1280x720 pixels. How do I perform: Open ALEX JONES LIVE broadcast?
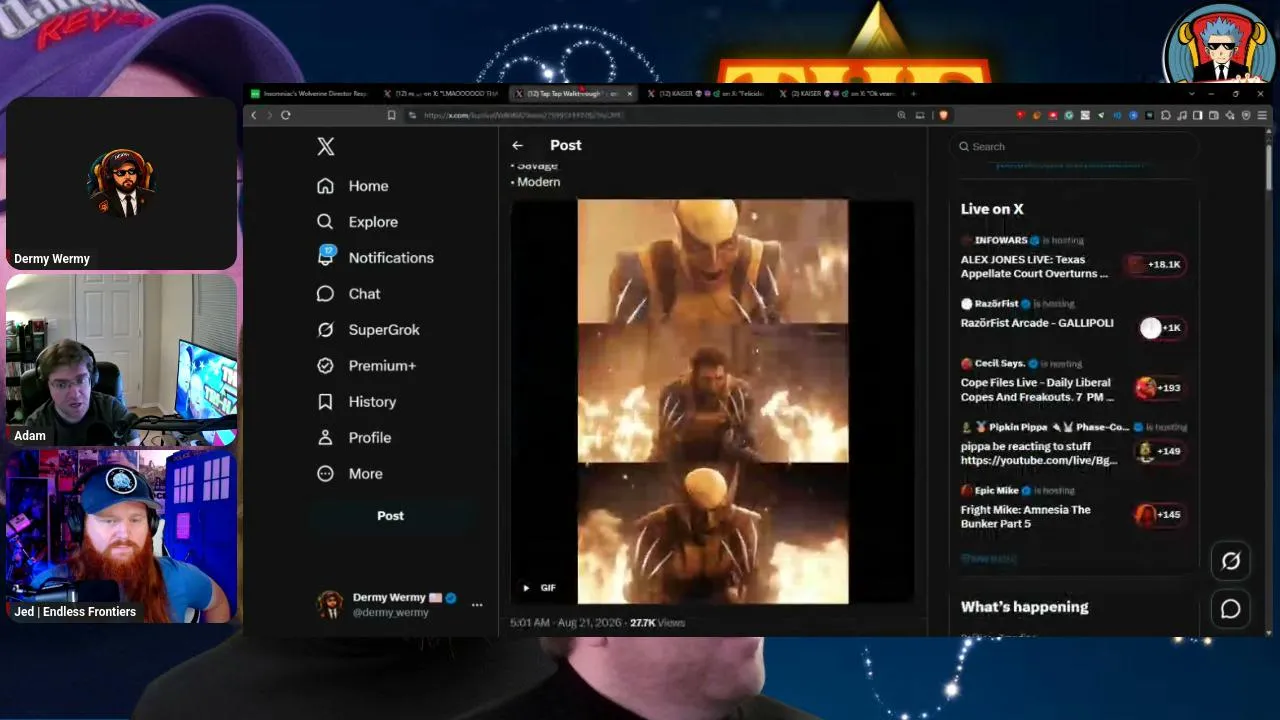click(1035, 267)
